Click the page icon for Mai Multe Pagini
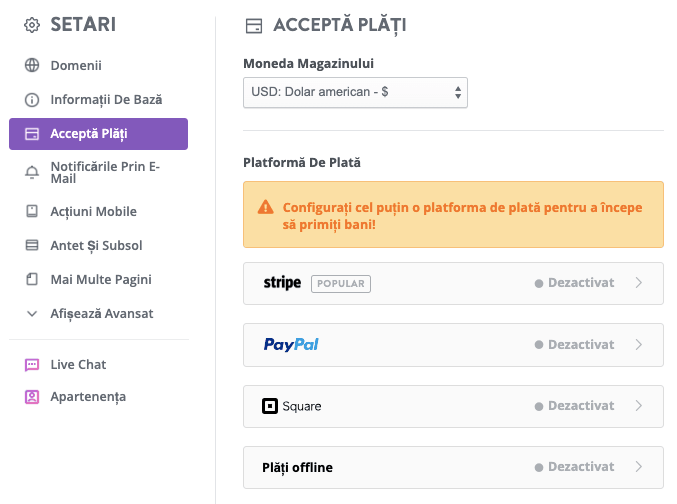This screenshot has height=504, width=677. 32,279
